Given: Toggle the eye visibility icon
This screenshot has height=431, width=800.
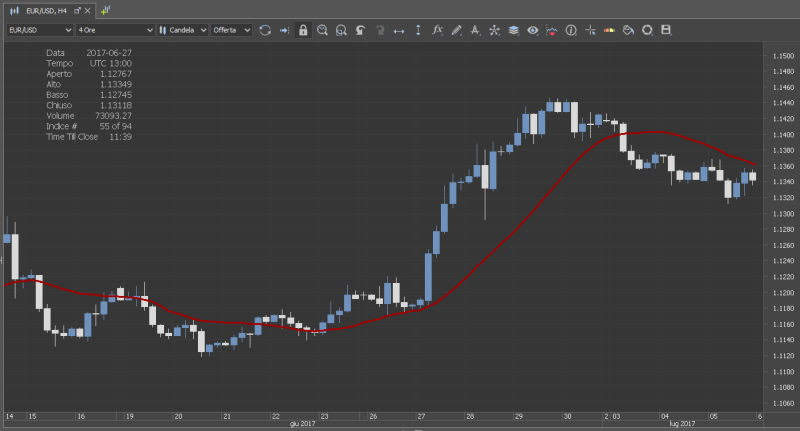Looking at the screenshot, I should 532,30.
